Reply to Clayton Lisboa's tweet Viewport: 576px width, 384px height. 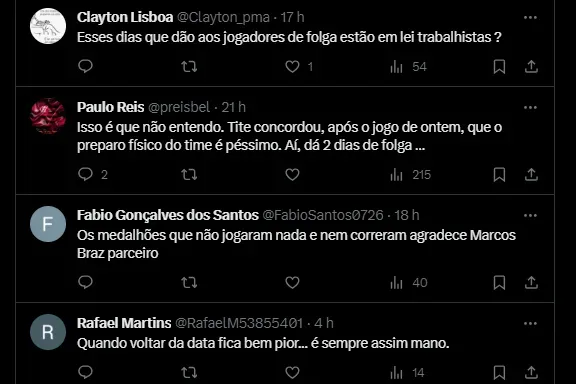click(85, 67)
